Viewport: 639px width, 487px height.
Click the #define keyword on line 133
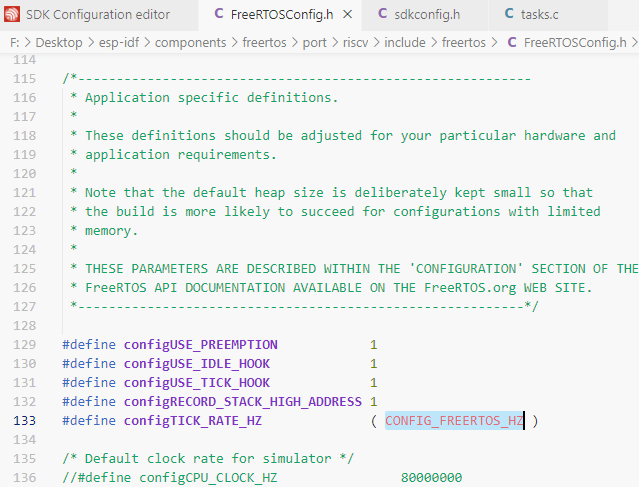[89, 421]
